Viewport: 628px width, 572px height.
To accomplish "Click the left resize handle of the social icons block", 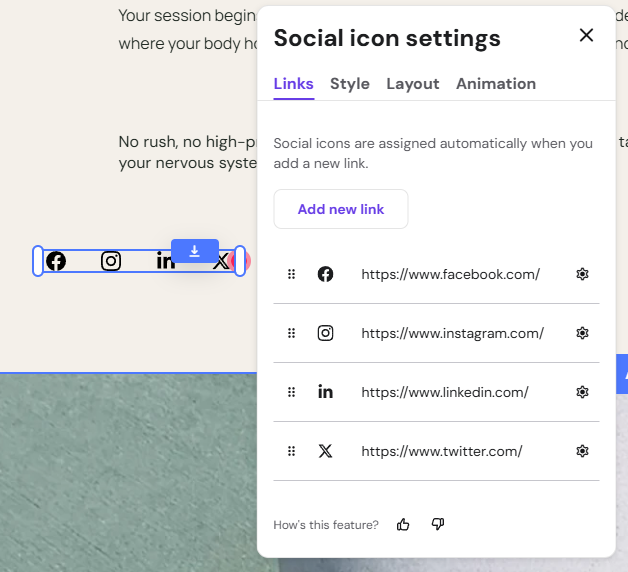I will [x=38, y=261].
